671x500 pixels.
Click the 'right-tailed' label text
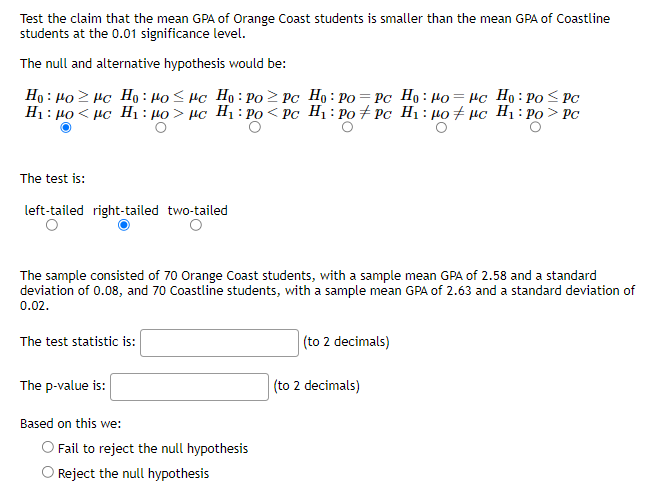click(126, 211)
